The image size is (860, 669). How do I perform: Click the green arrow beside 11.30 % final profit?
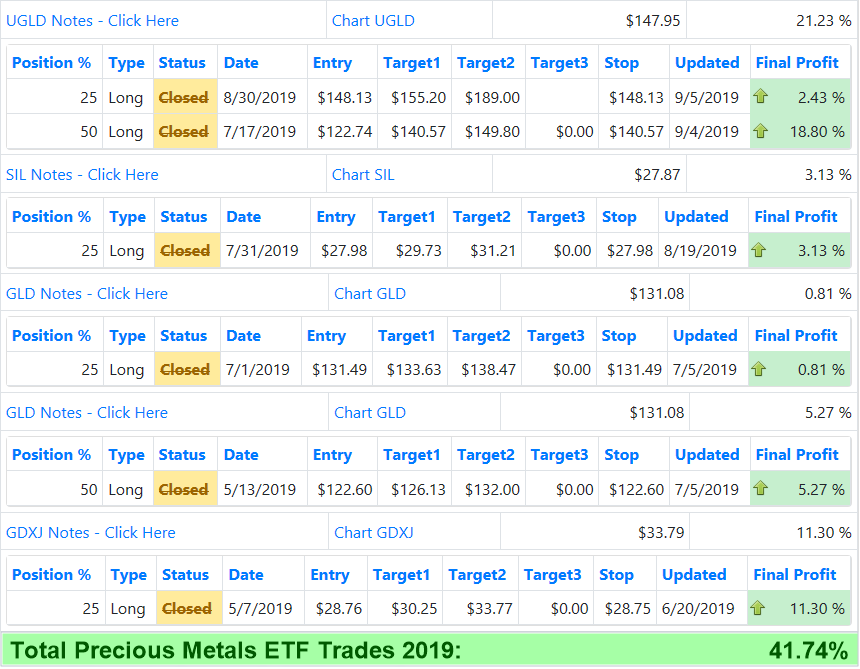(758, 608)
